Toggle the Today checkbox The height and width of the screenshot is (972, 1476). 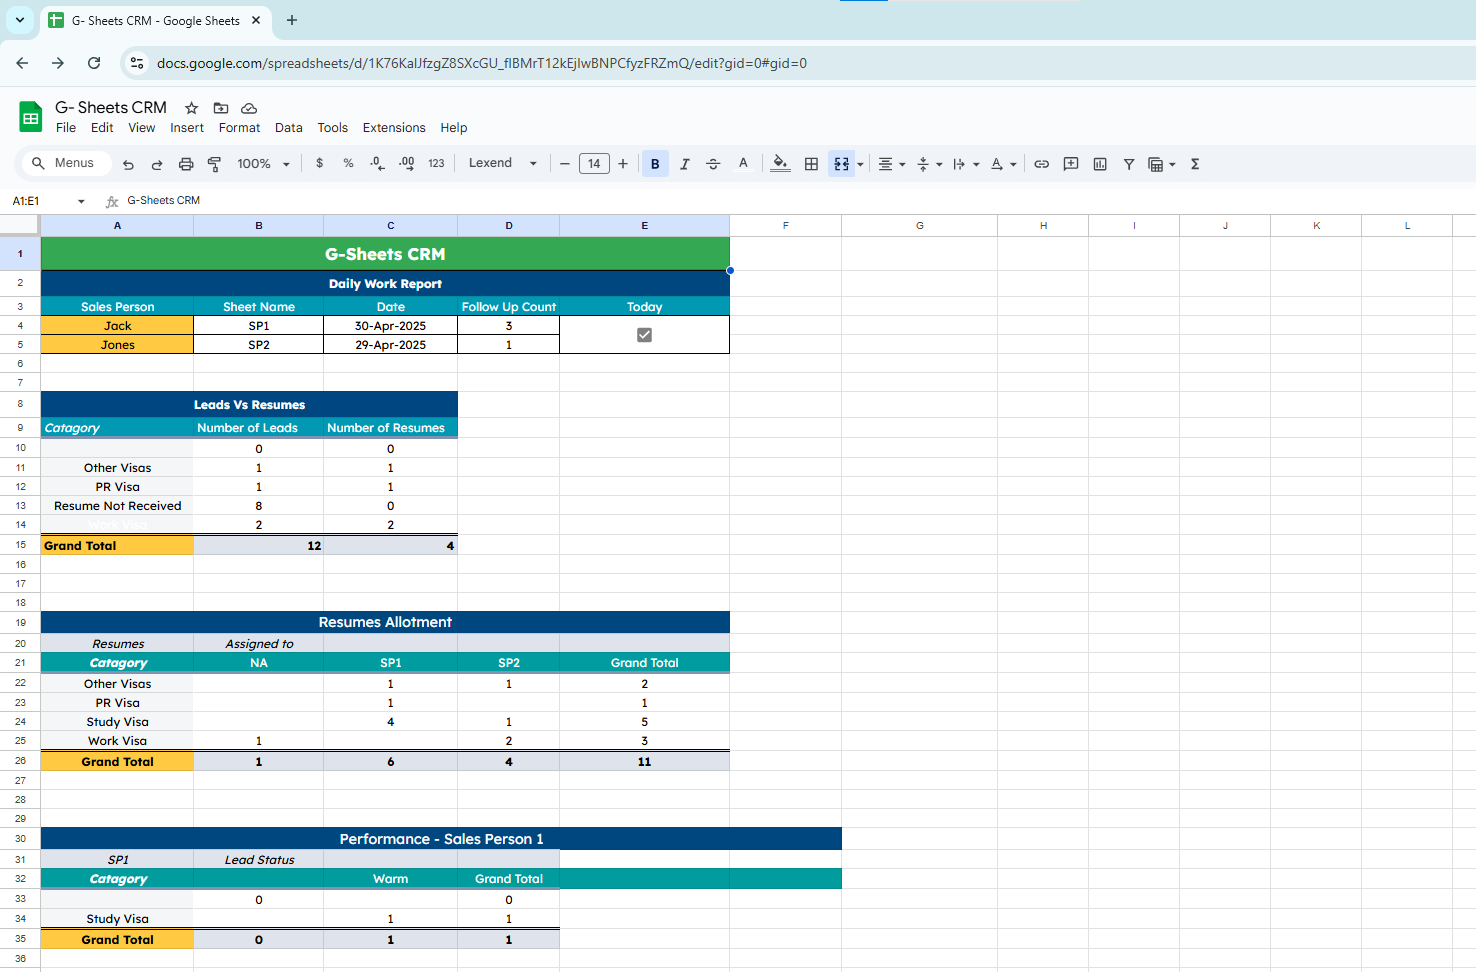(644, 335)
